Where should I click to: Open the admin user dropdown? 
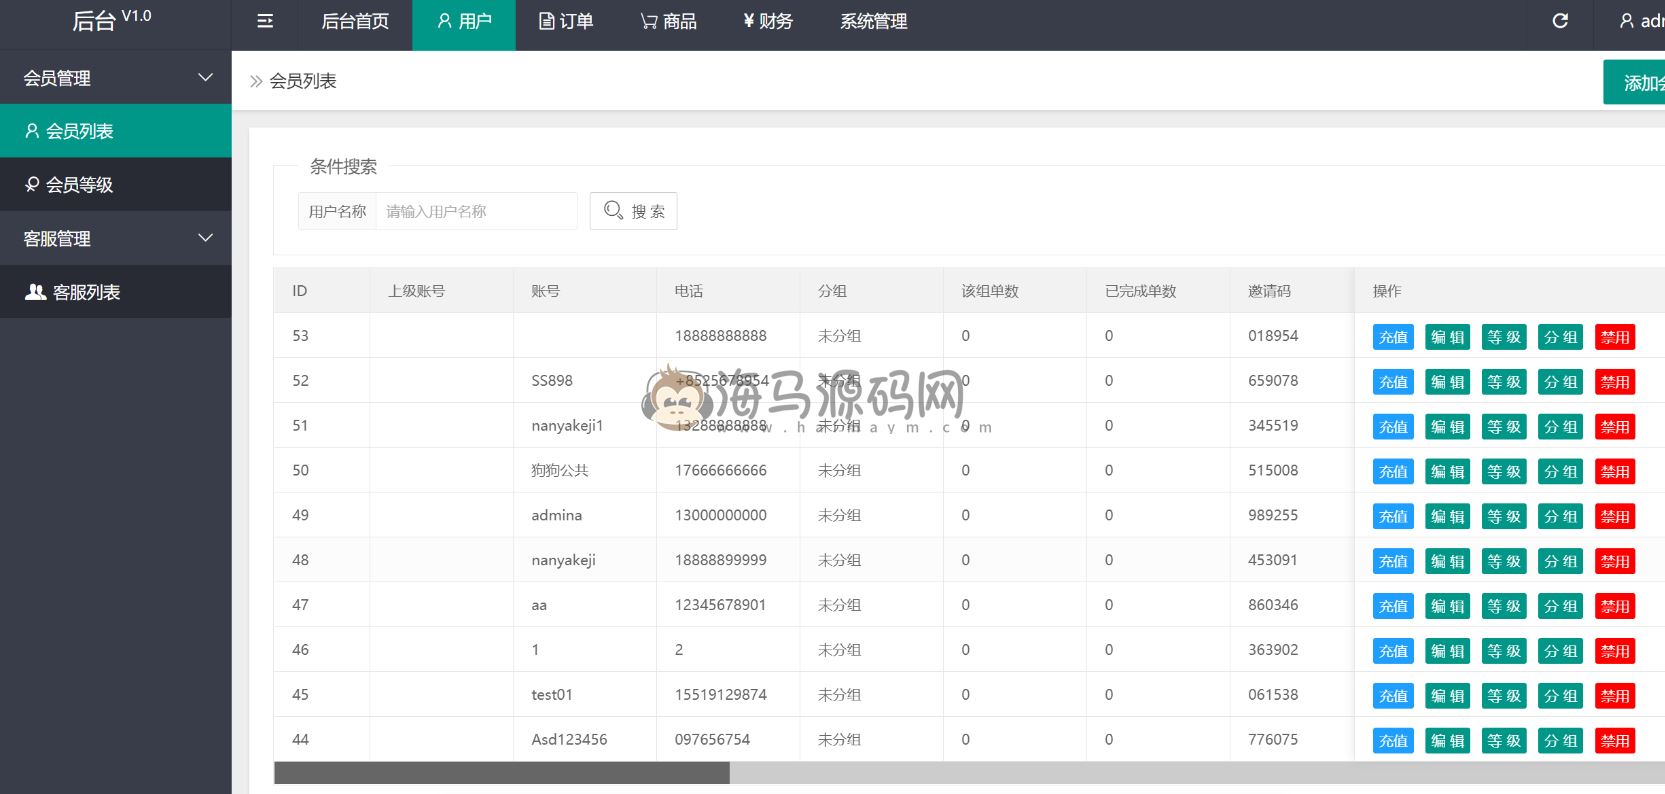pyautogui.click(x=1640, y=21)
